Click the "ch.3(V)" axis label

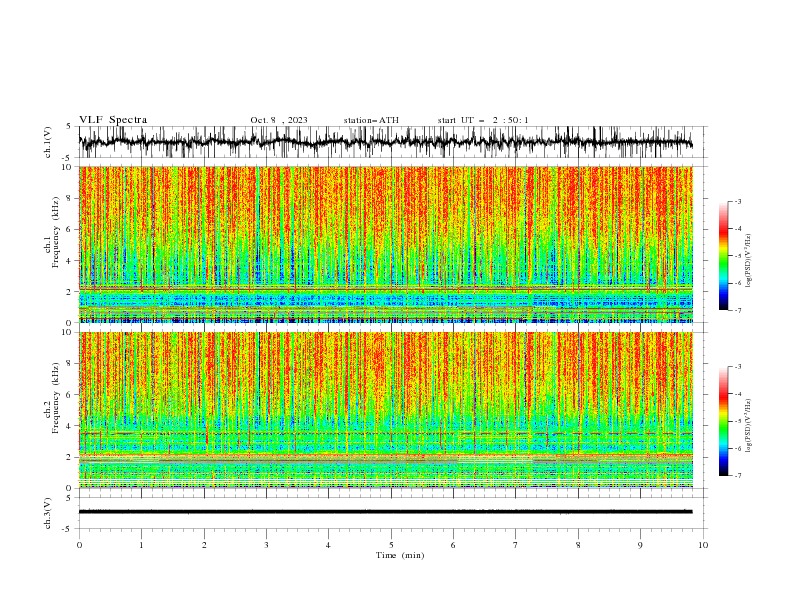[x=48, y=513]
